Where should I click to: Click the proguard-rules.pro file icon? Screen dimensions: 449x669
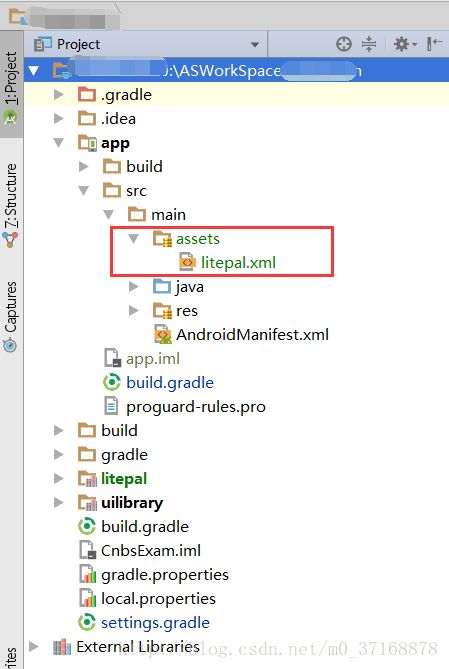pyautogui.click(x=111, y=406)
